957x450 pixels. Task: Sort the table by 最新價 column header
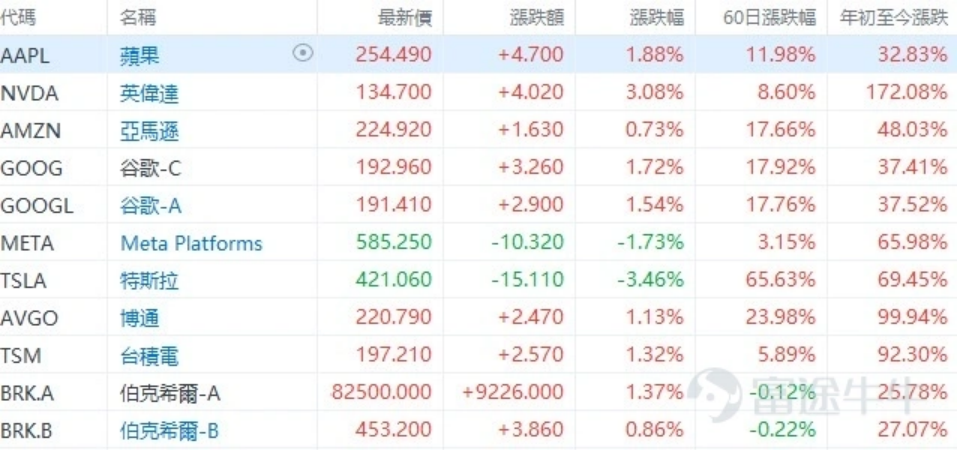(x=405, y=18)
